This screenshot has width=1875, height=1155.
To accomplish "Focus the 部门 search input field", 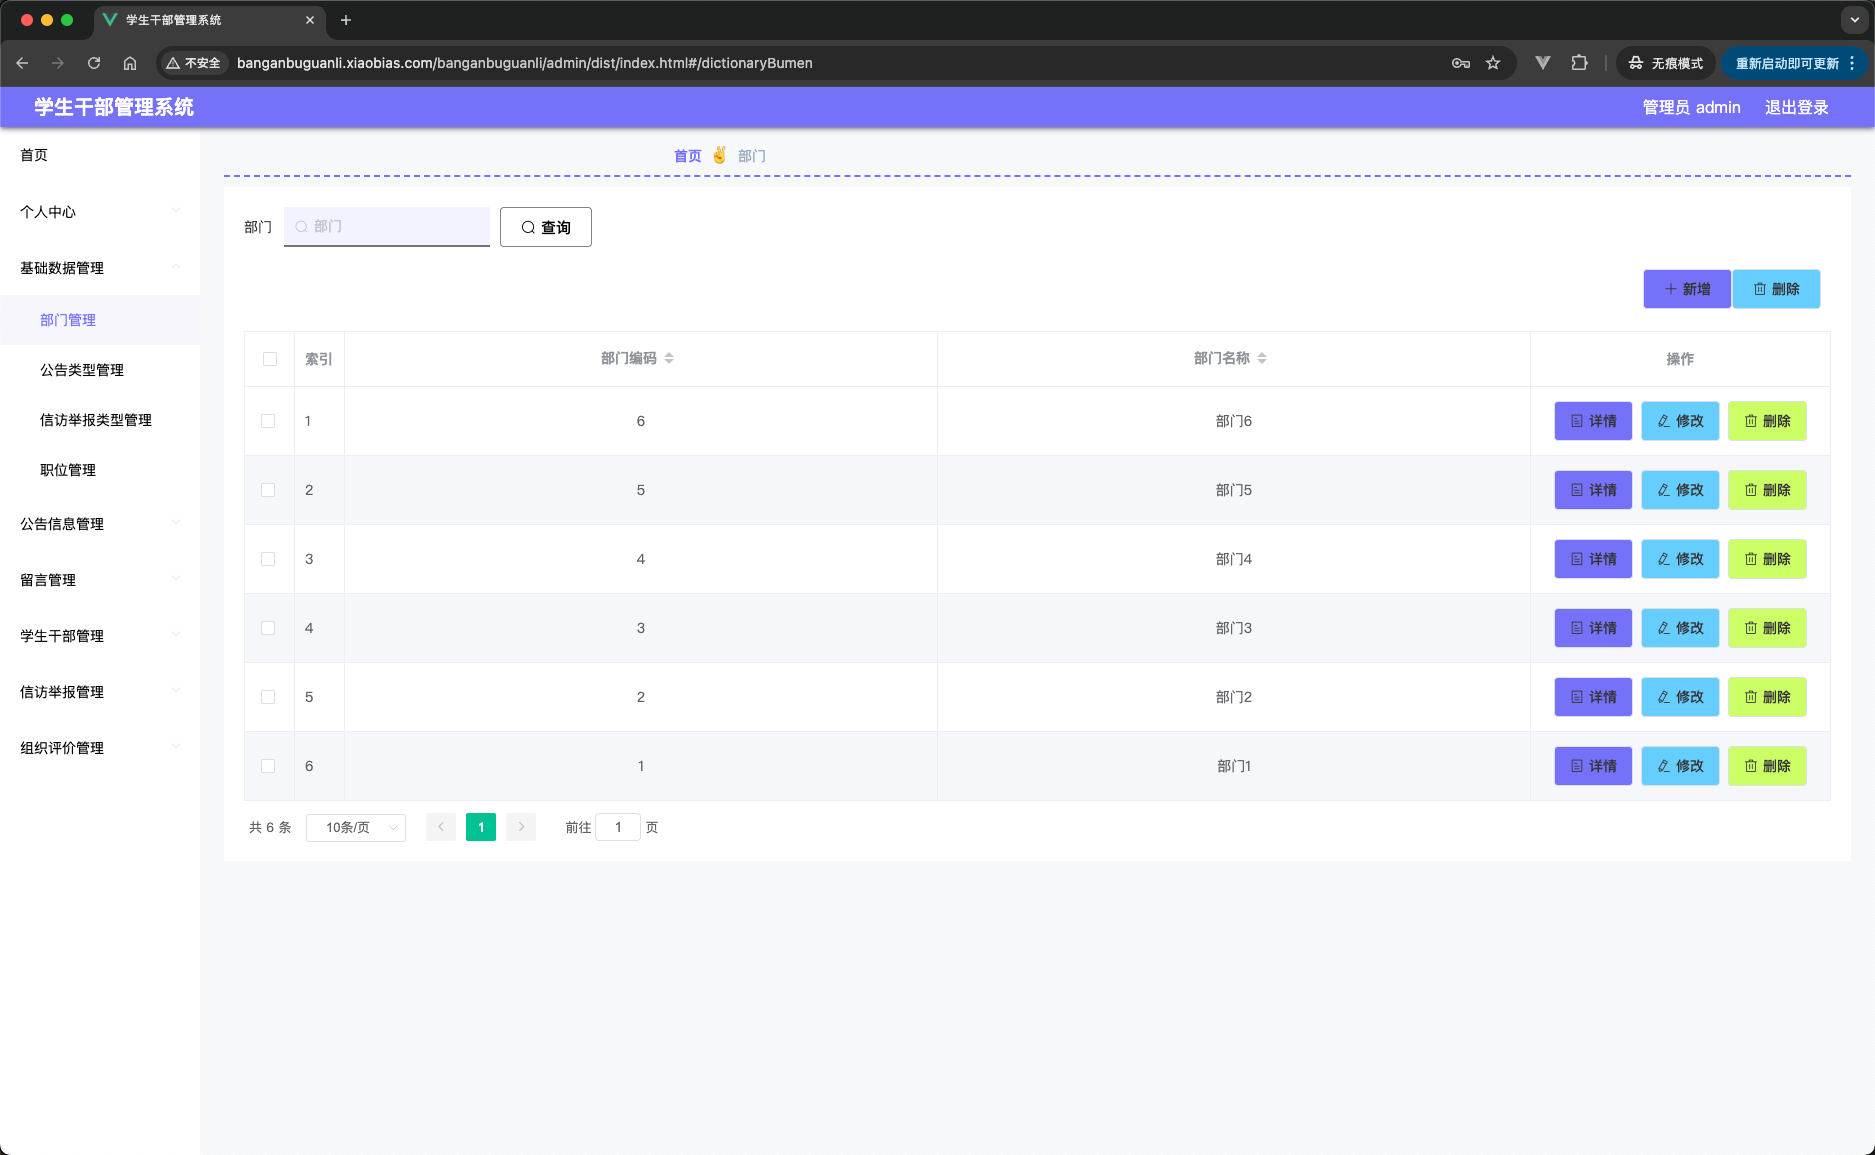I will point(387,226).
